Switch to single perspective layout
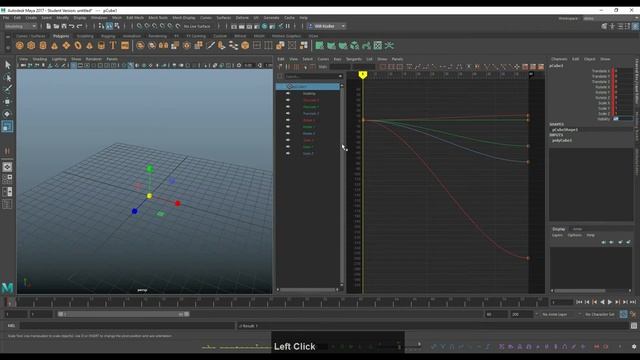This screenshot has height=360, width=640. [x=7, y=167]
